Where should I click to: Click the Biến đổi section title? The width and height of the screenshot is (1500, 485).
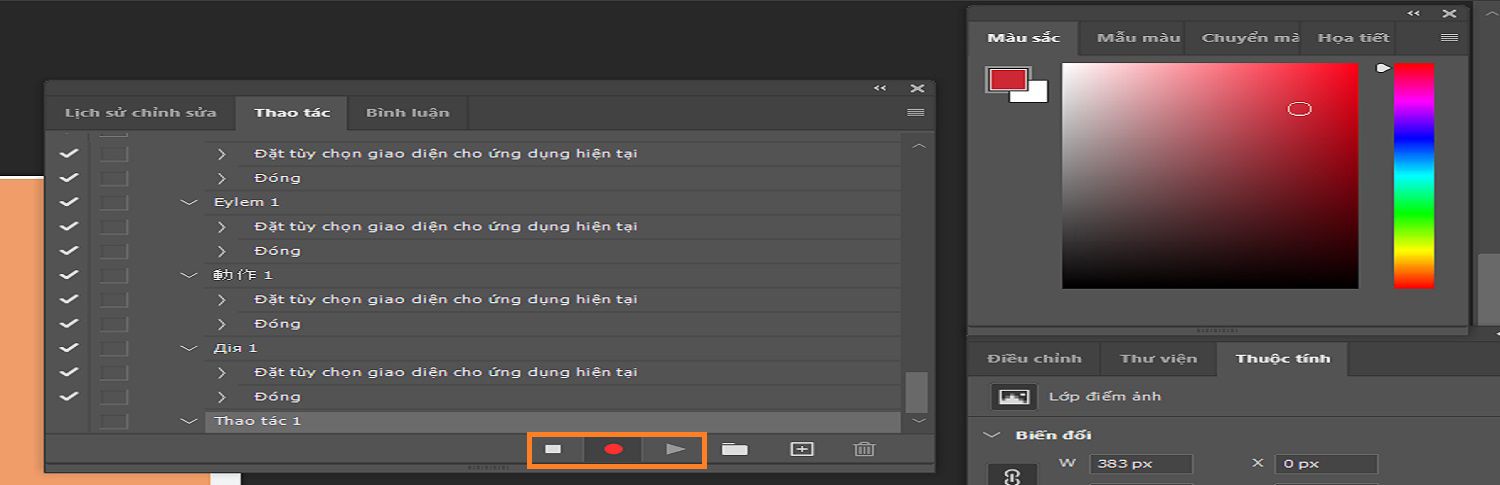point(1053,435)
